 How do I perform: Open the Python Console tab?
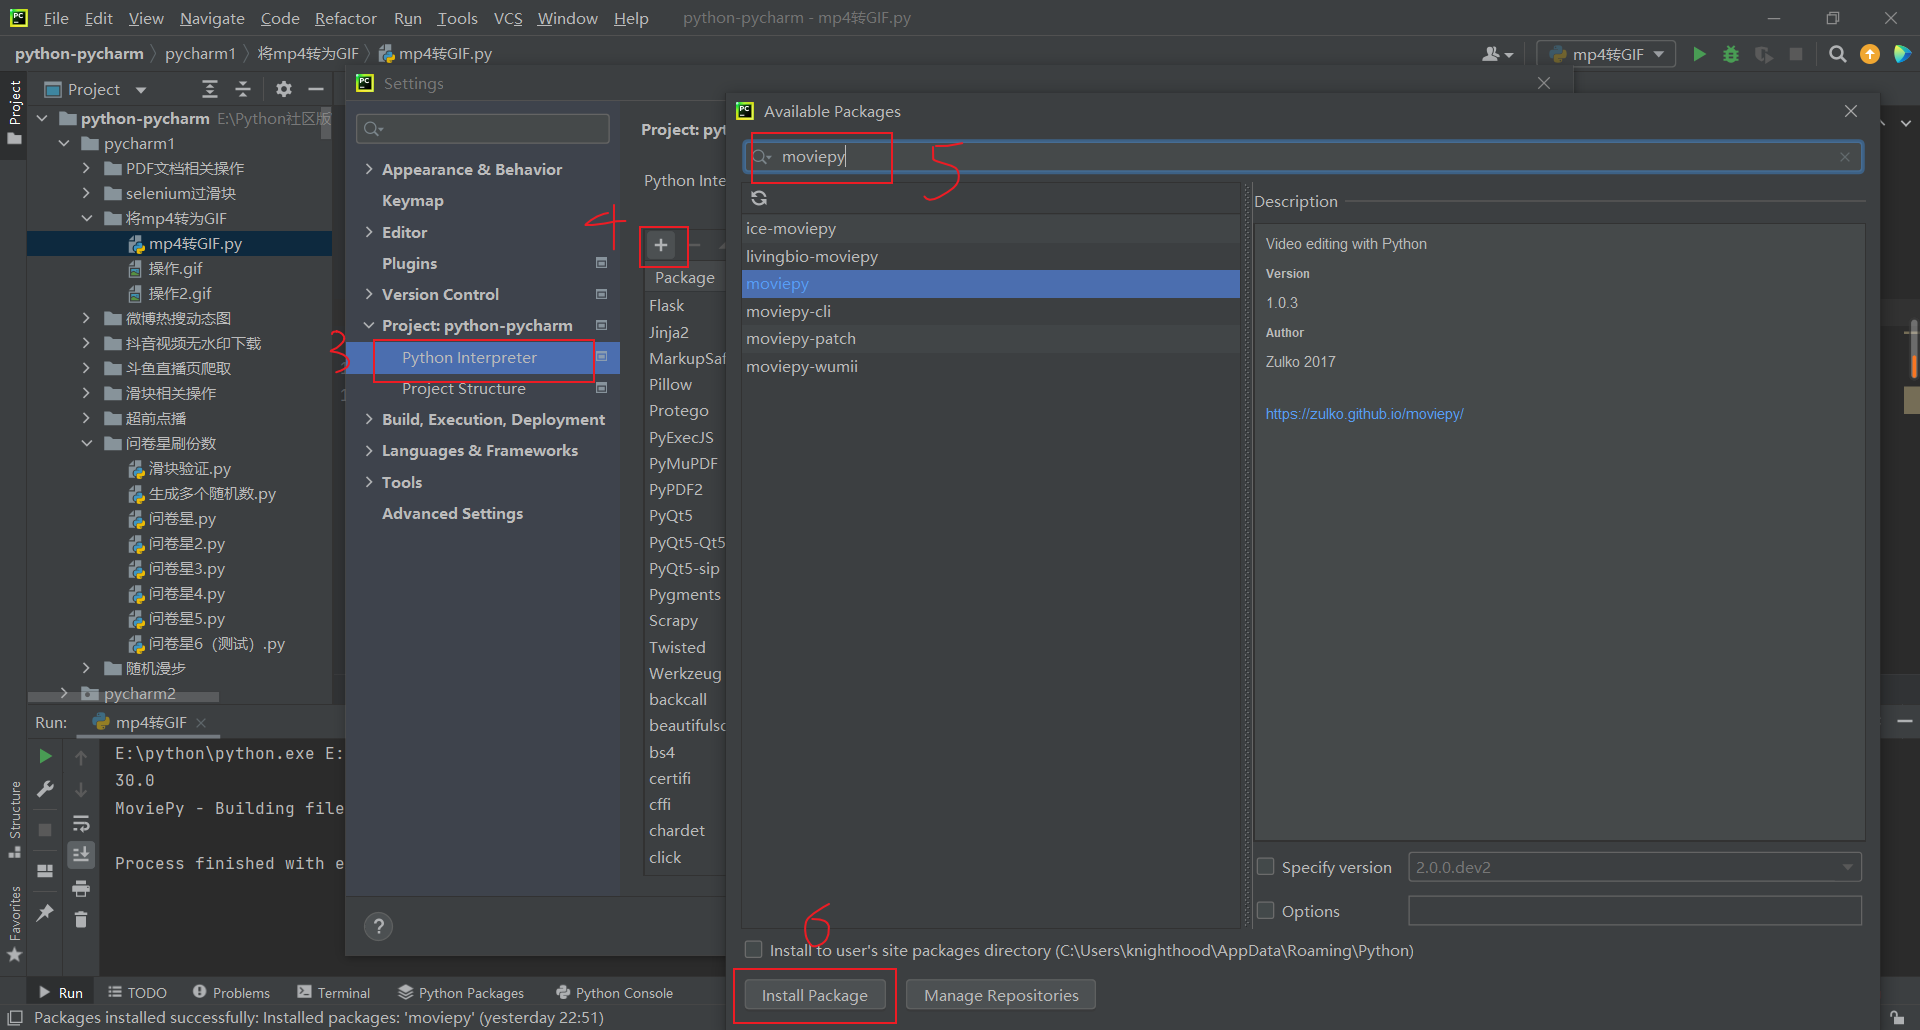point(614,992)
